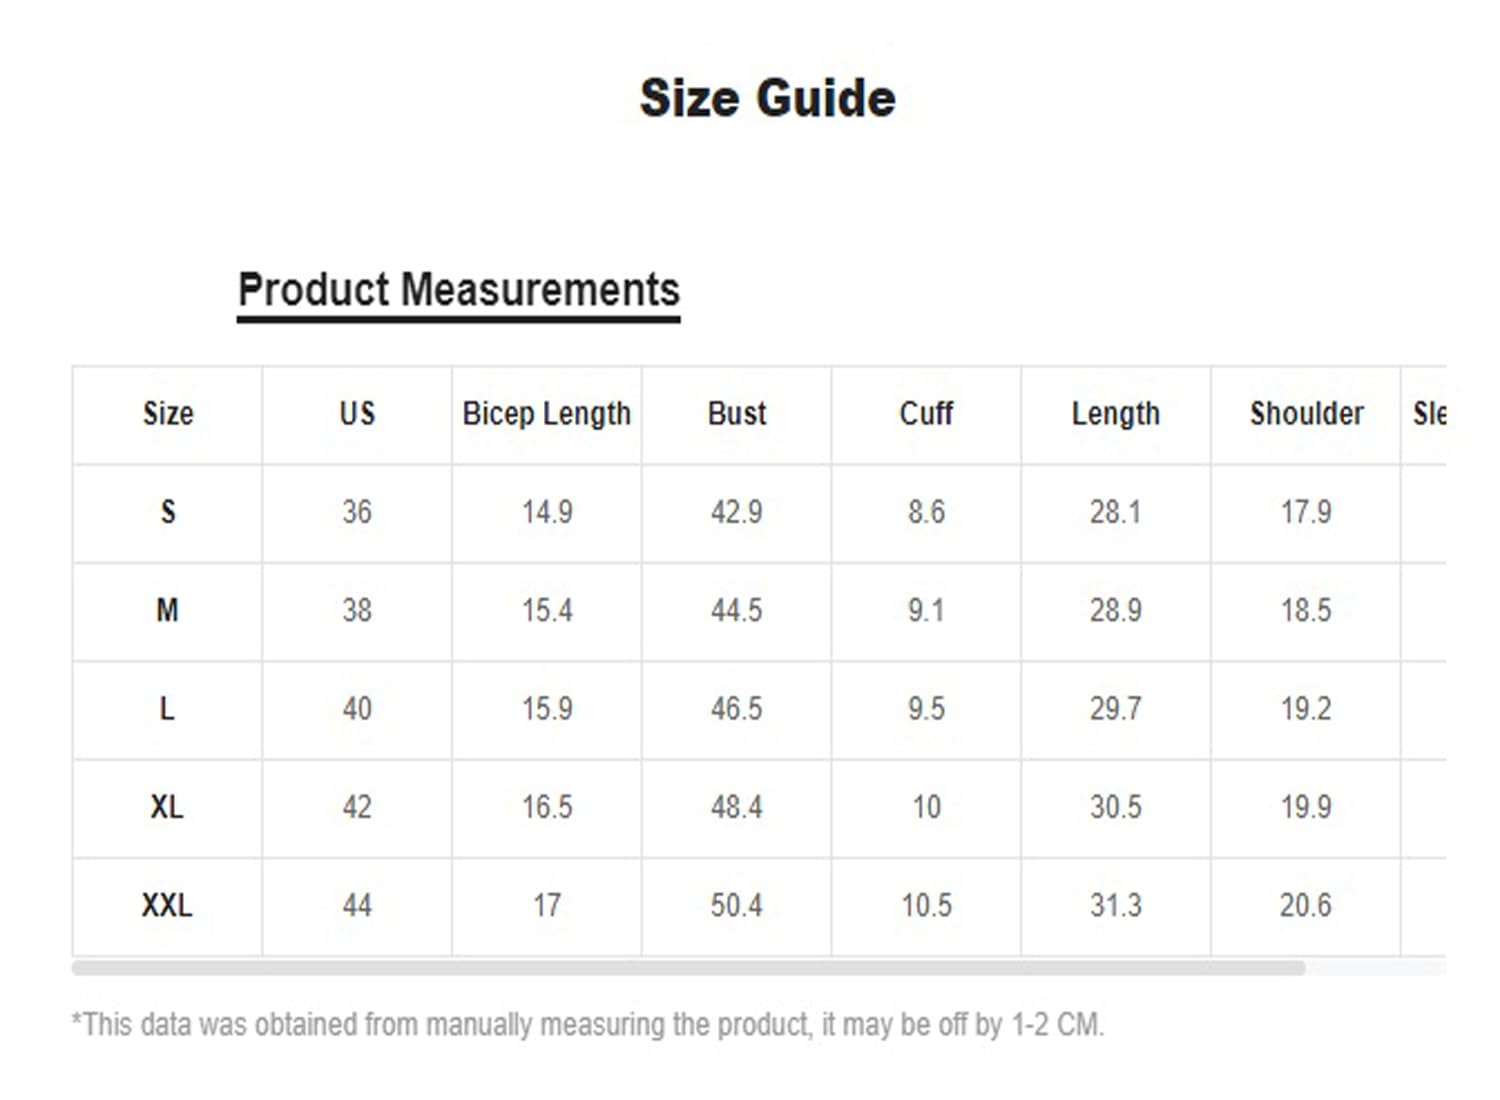This screenshot has width=1500, height=1100.
Task: Click the partially visible Sleeve column header
Action: point(1429,414)
